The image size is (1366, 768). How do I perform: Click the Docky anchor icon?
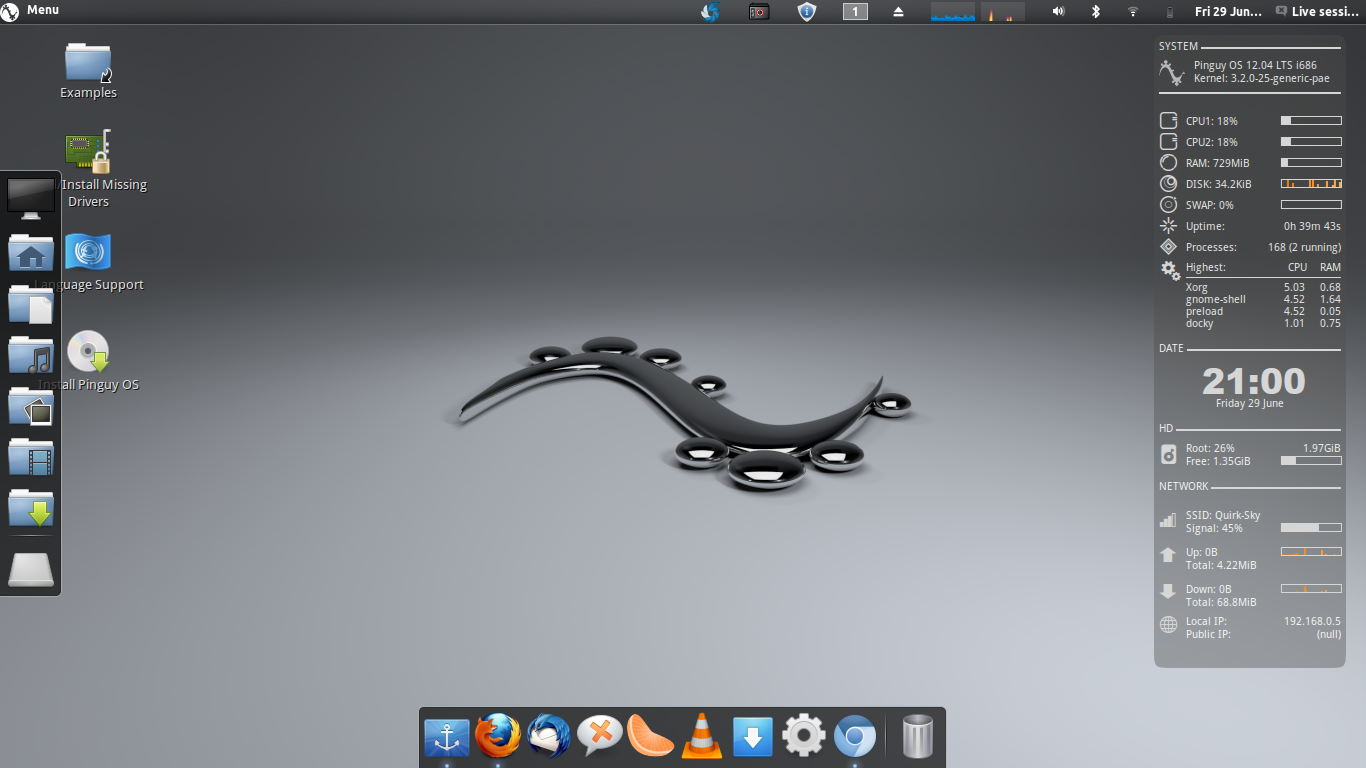[446, 738]
